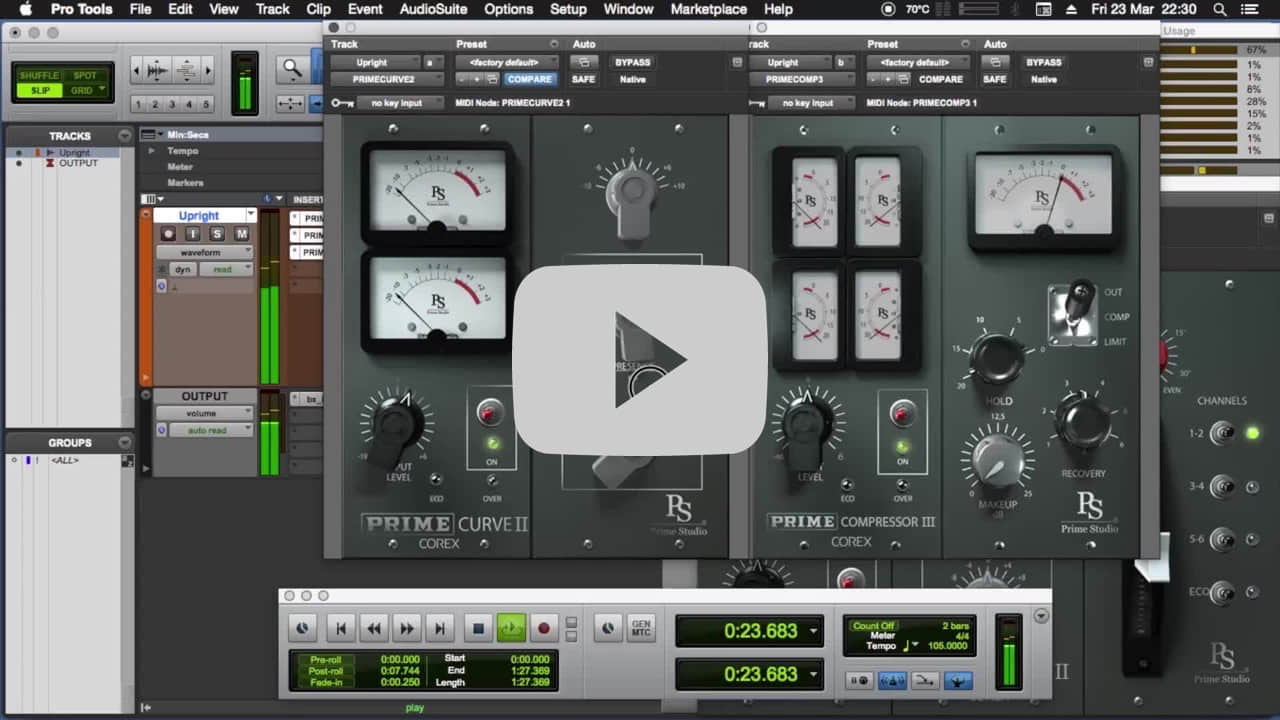Open the Clip menu

point(318,9)
